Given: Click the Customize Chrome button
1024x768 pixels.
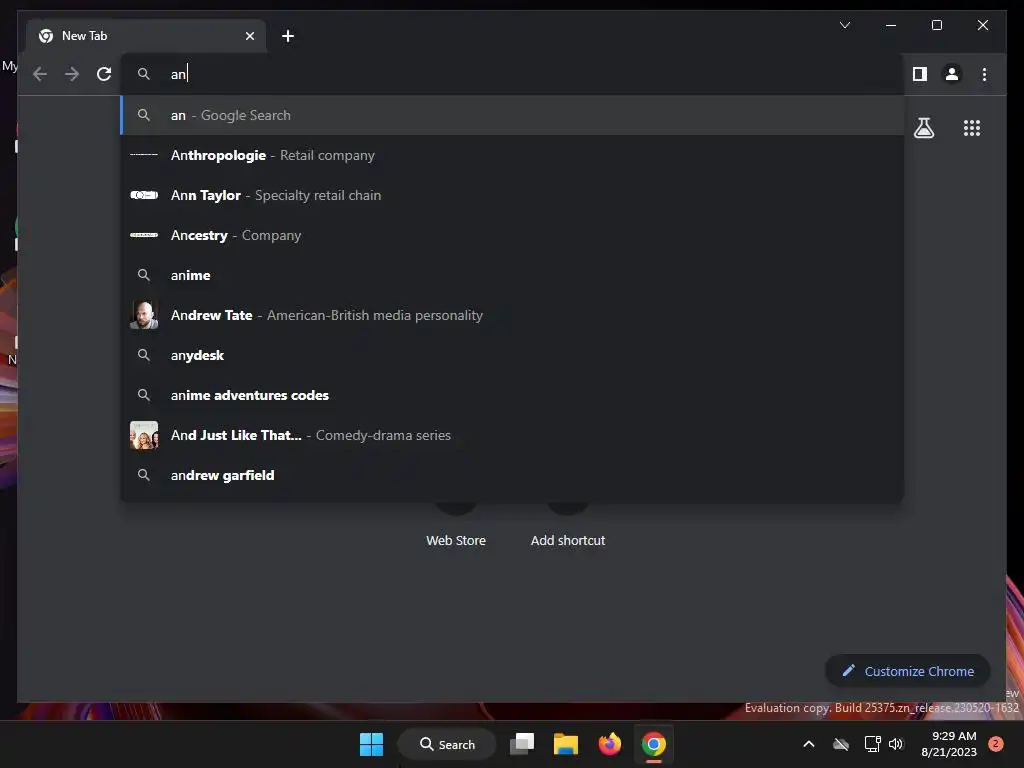Looking at the screenshot, I should [x=908, y=671].
